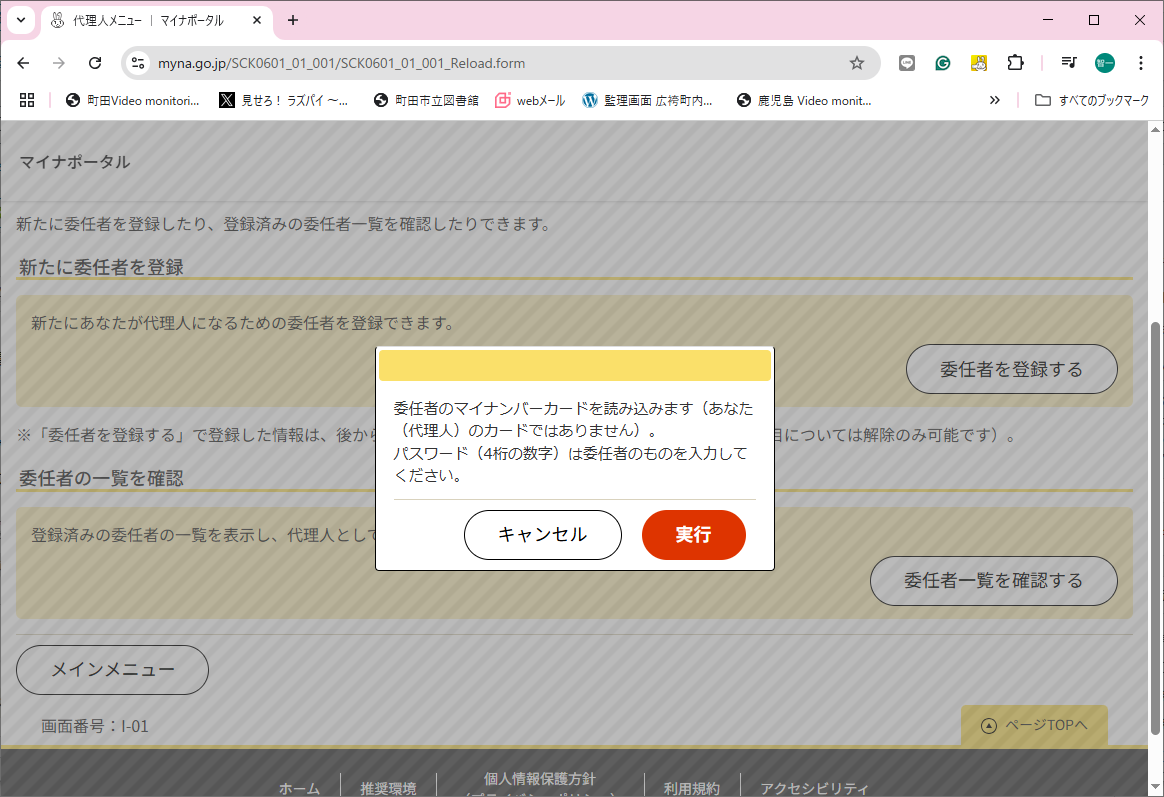Viewport: 1164px width, 797px height.
Task: Click the media control icon in the toolbar
Action: point(1069,63)
